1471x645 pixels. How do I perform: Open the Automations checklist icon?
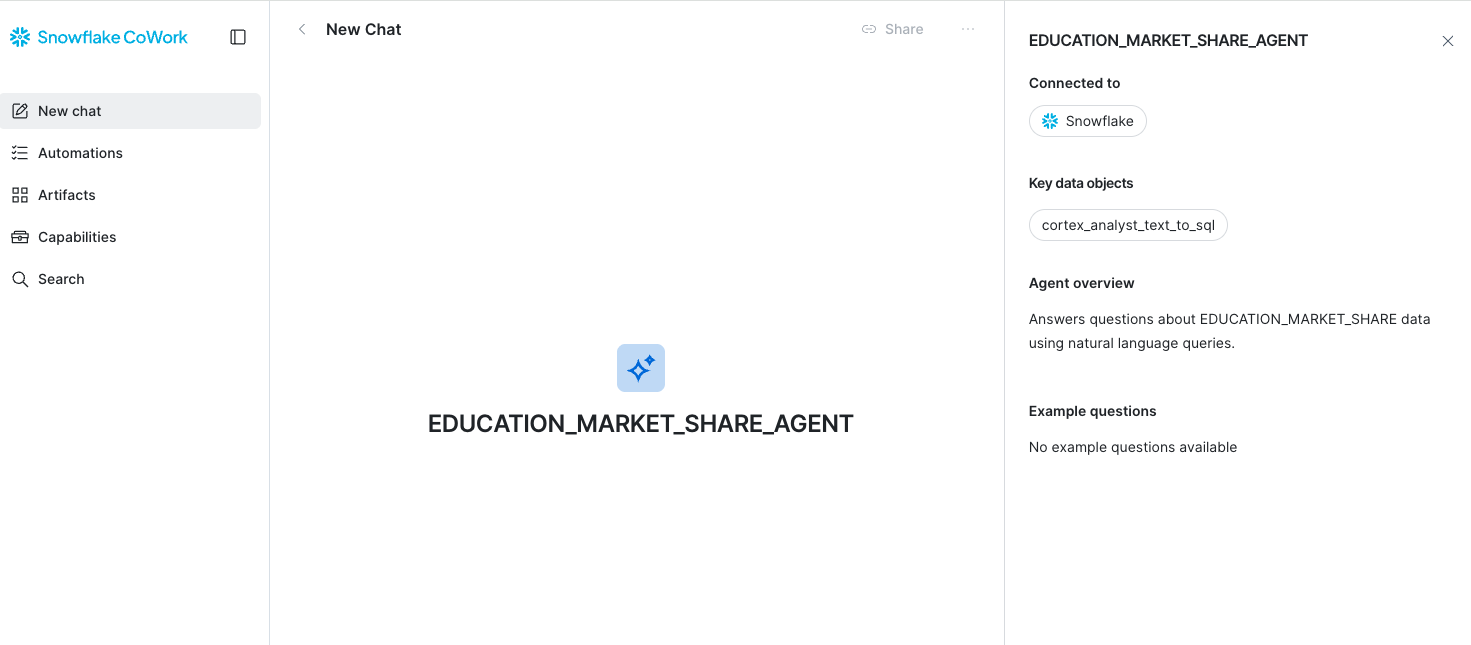20,153
